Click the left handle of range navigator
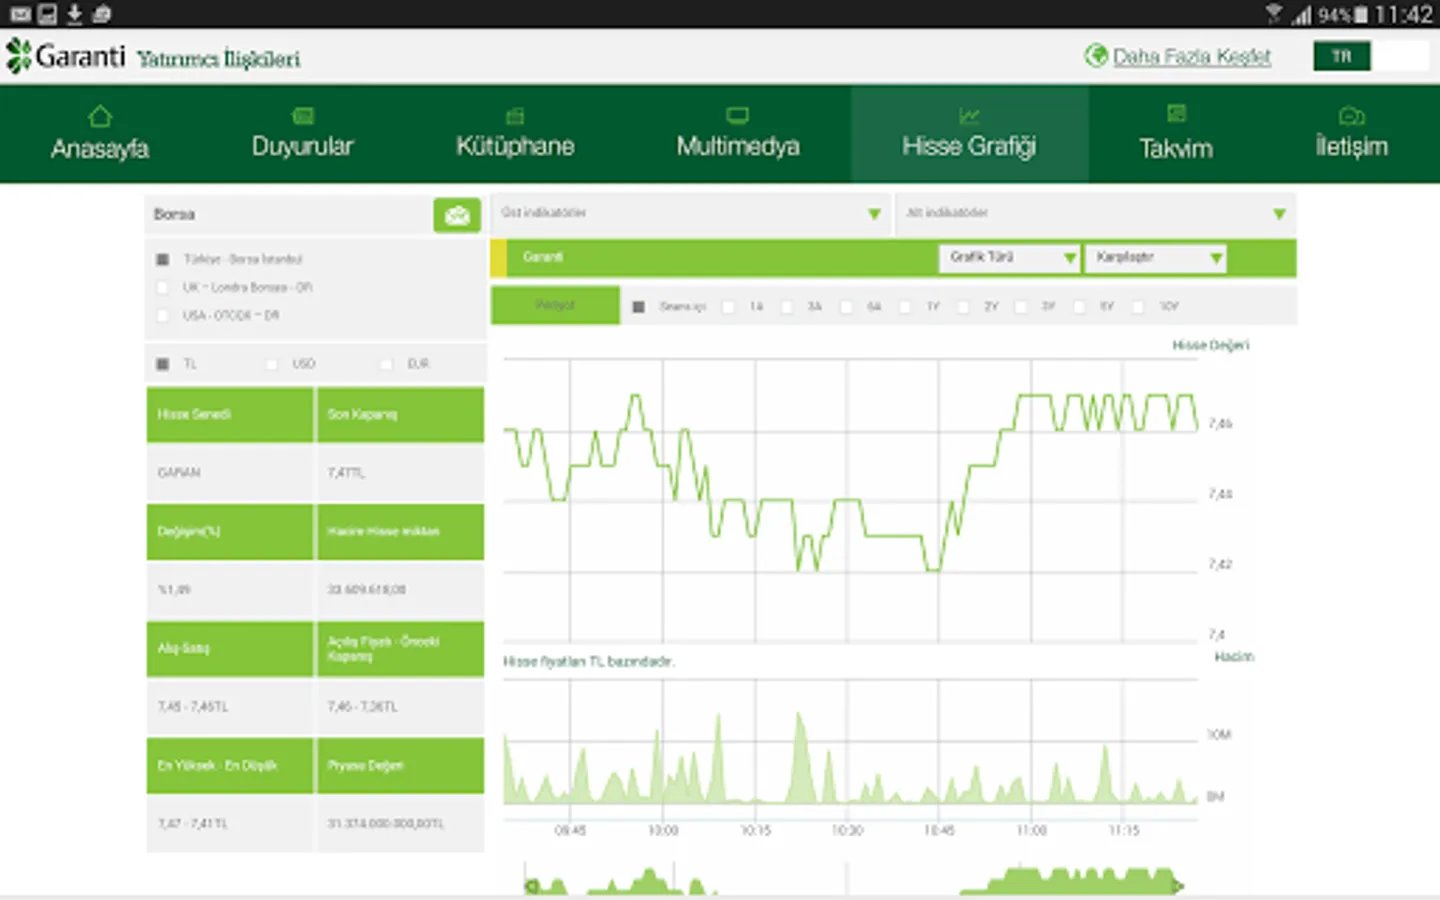Screen dimensions: 1440x900 [x=531, y=886]
